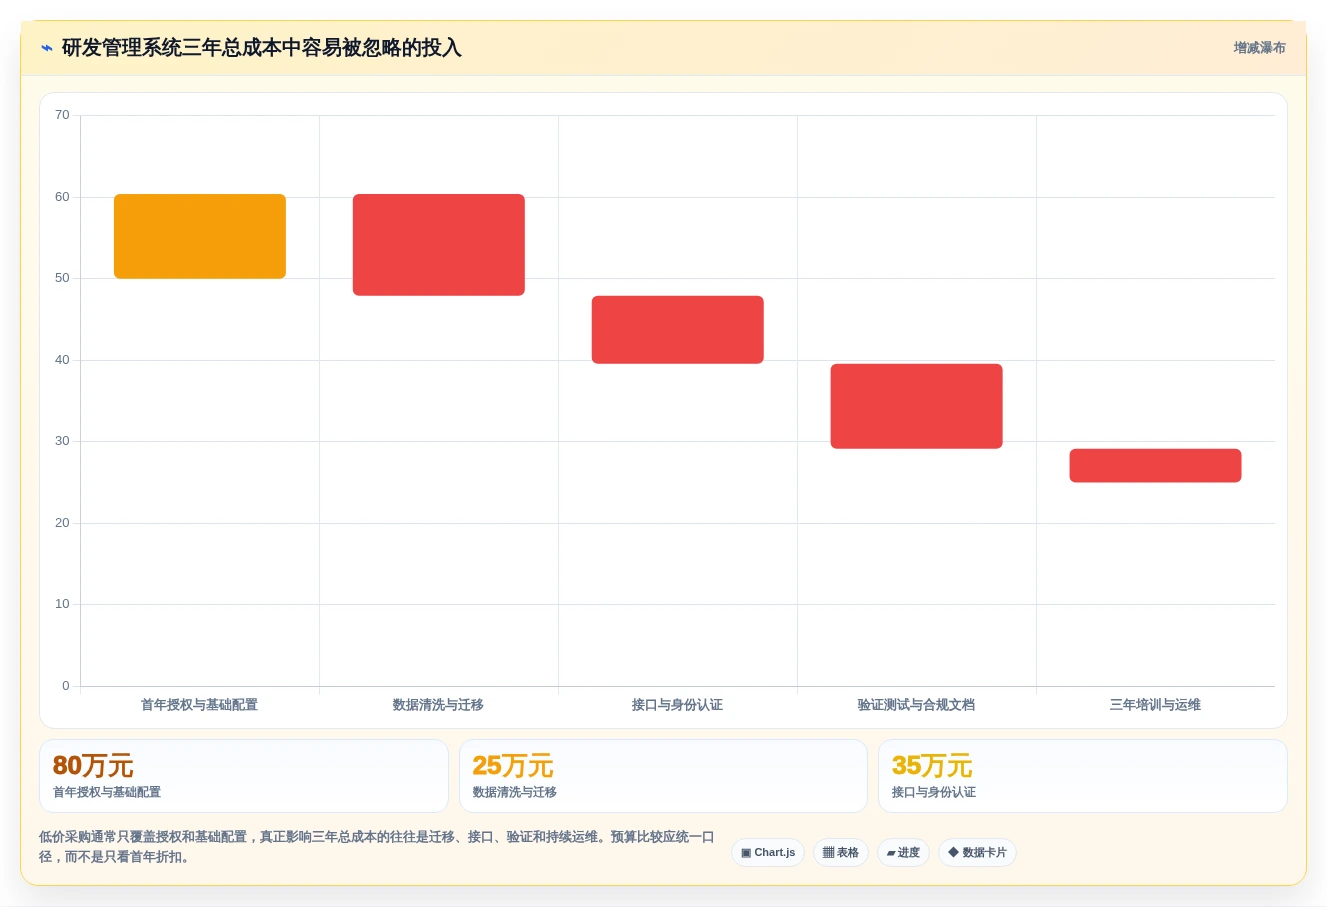The image size is (1327, 907).
Task: Click the 数据卡片 tag chip
Action: coord(977,853)
